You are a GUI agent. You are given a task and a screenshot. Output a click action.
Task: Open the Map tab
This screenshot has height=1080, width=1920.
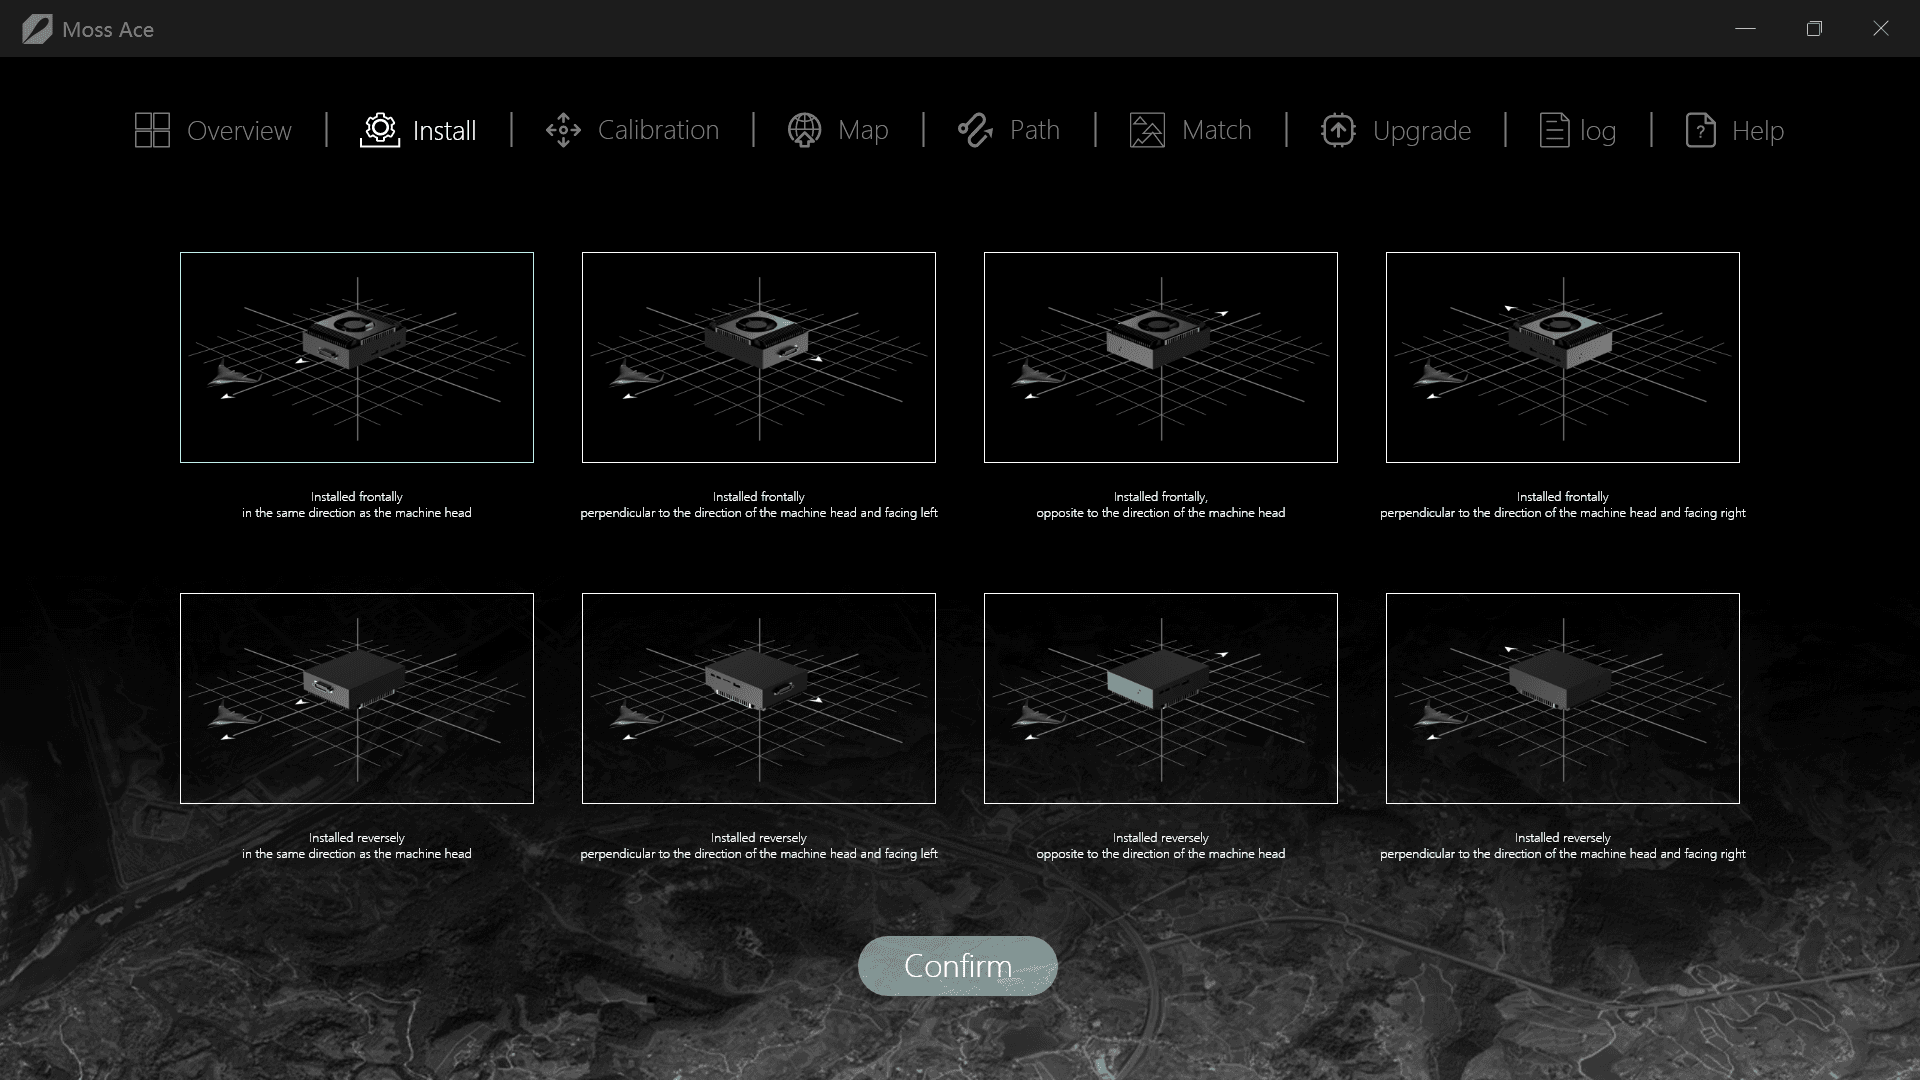point(863,131)
